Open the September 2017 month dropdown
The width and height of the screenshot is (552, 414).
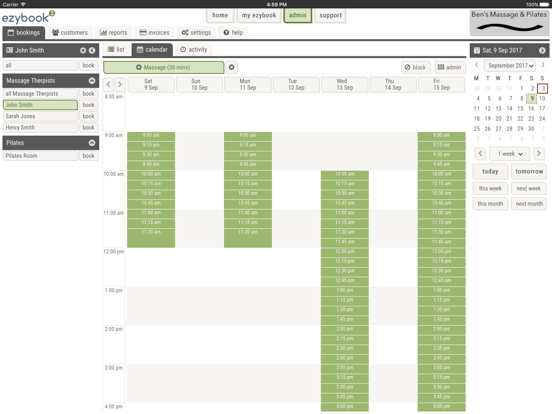pos(510,65)
